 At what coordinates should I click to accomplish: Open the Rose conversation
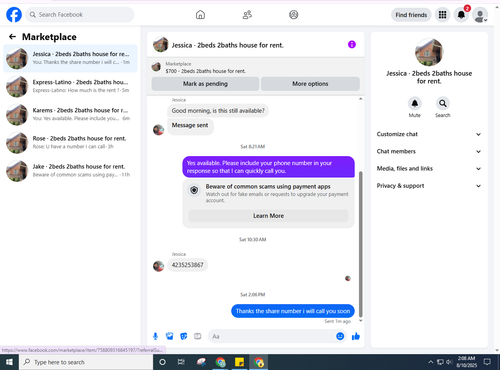(70, 142)
